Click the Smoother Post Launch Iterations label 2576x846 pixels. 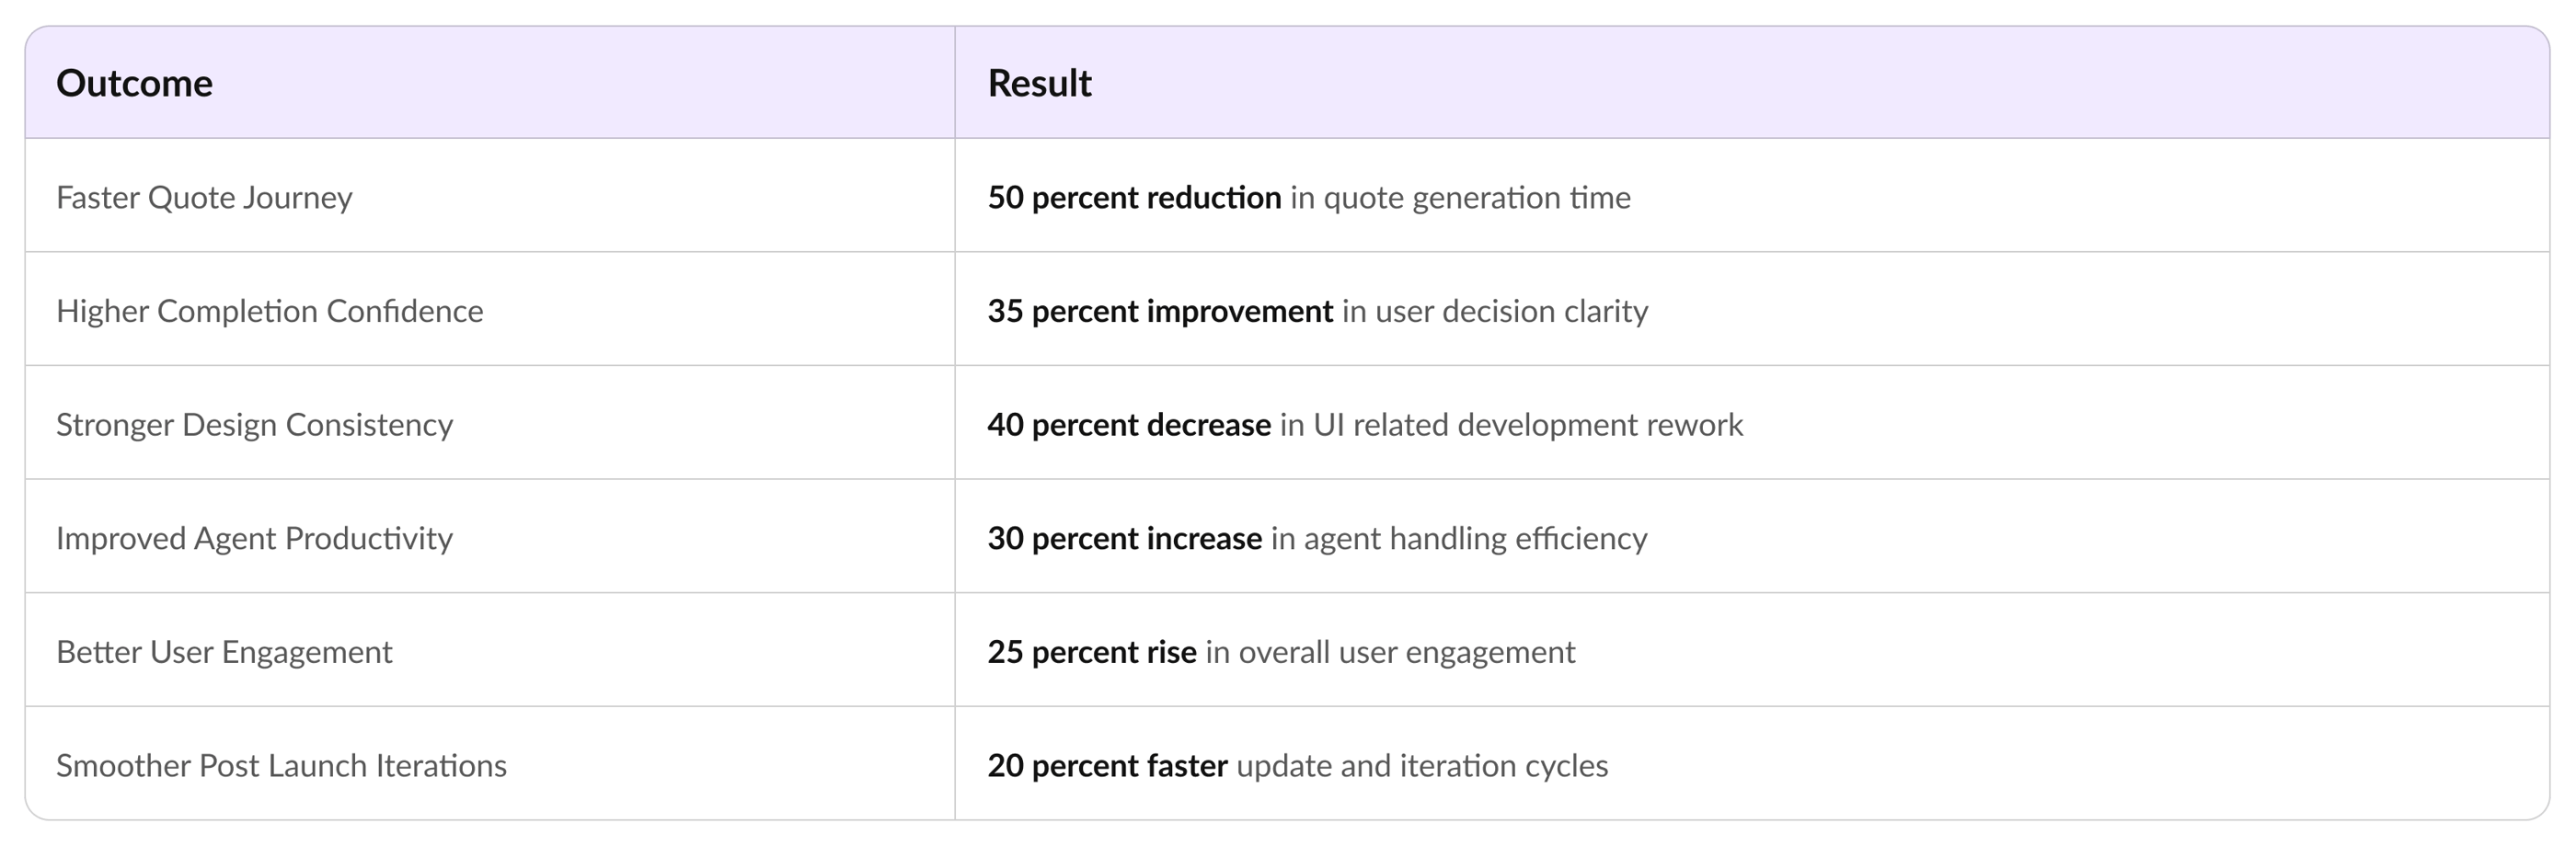point(281,766)
